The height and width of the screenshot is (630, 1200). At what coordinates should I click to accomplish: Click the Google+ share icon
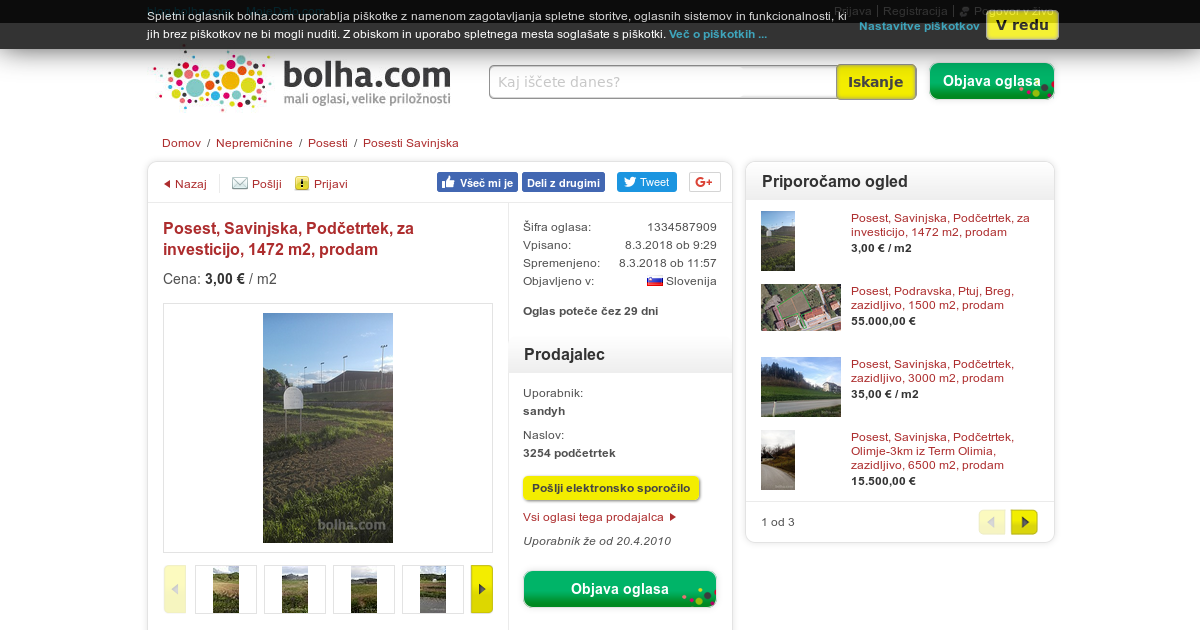point(705,182)
